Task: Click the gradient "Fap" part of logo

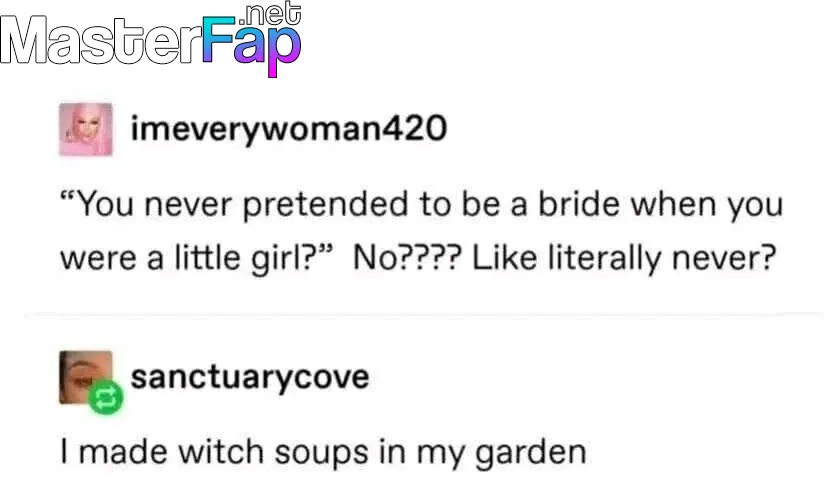Action: click(x=252, y=46)
